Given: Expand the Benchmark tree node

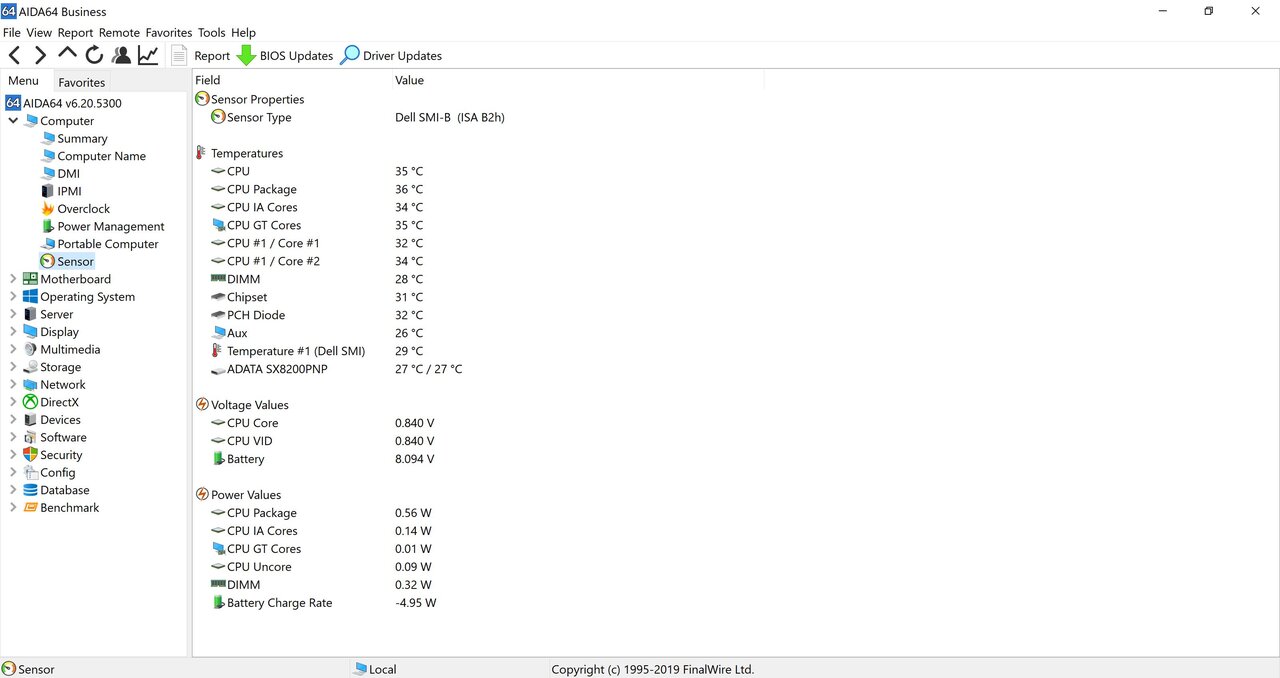Looking at the screenshot, I should pos(13,508).
